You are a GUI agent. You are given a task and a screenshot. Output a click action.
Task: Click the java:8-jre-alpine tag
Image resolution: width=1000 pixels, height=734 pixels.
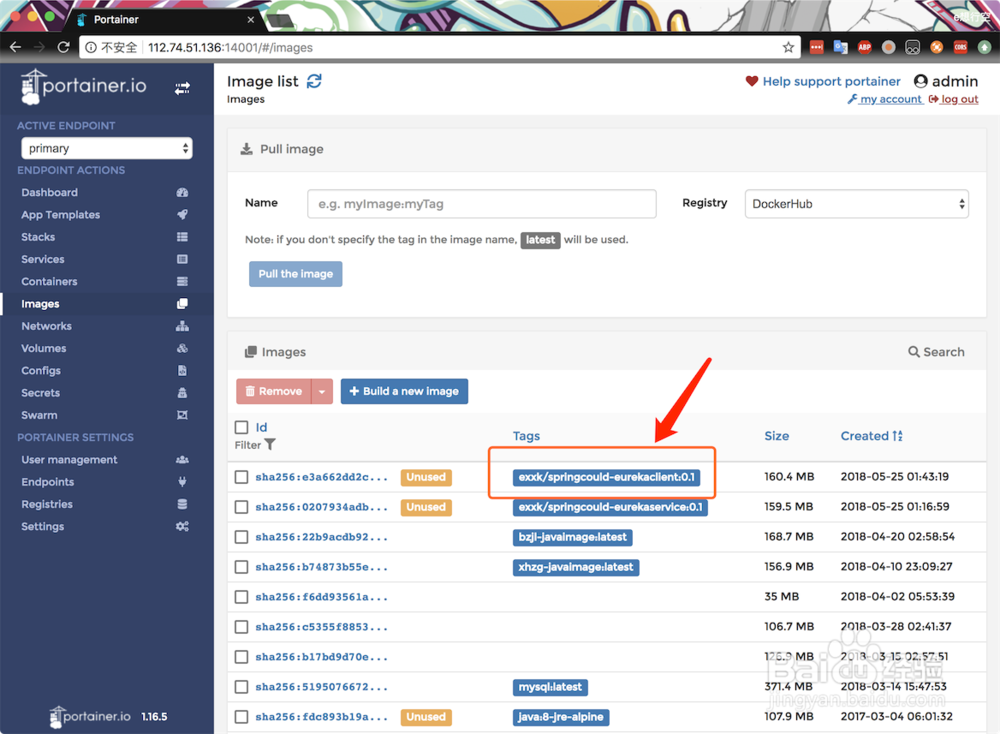pos(561,717)
